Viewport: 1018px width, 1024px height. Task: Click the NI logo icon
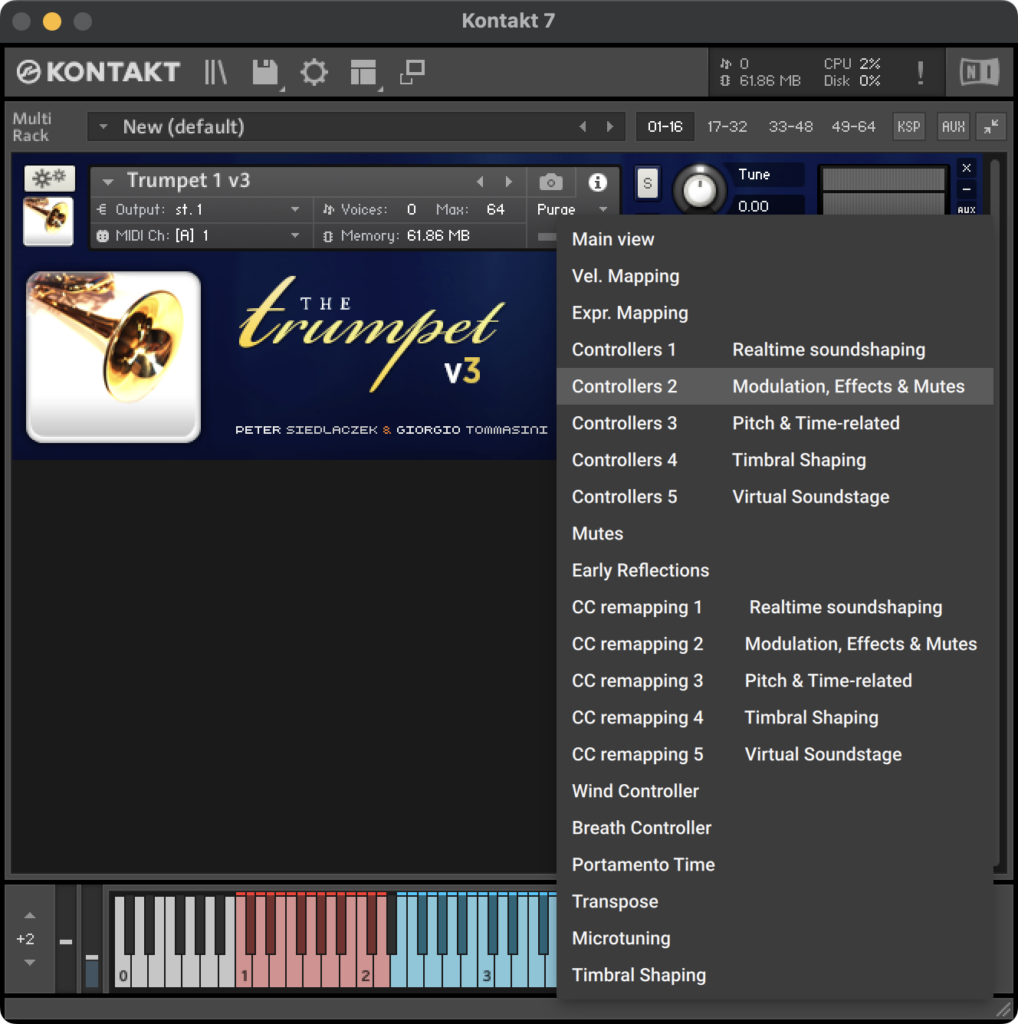[979, 72]
